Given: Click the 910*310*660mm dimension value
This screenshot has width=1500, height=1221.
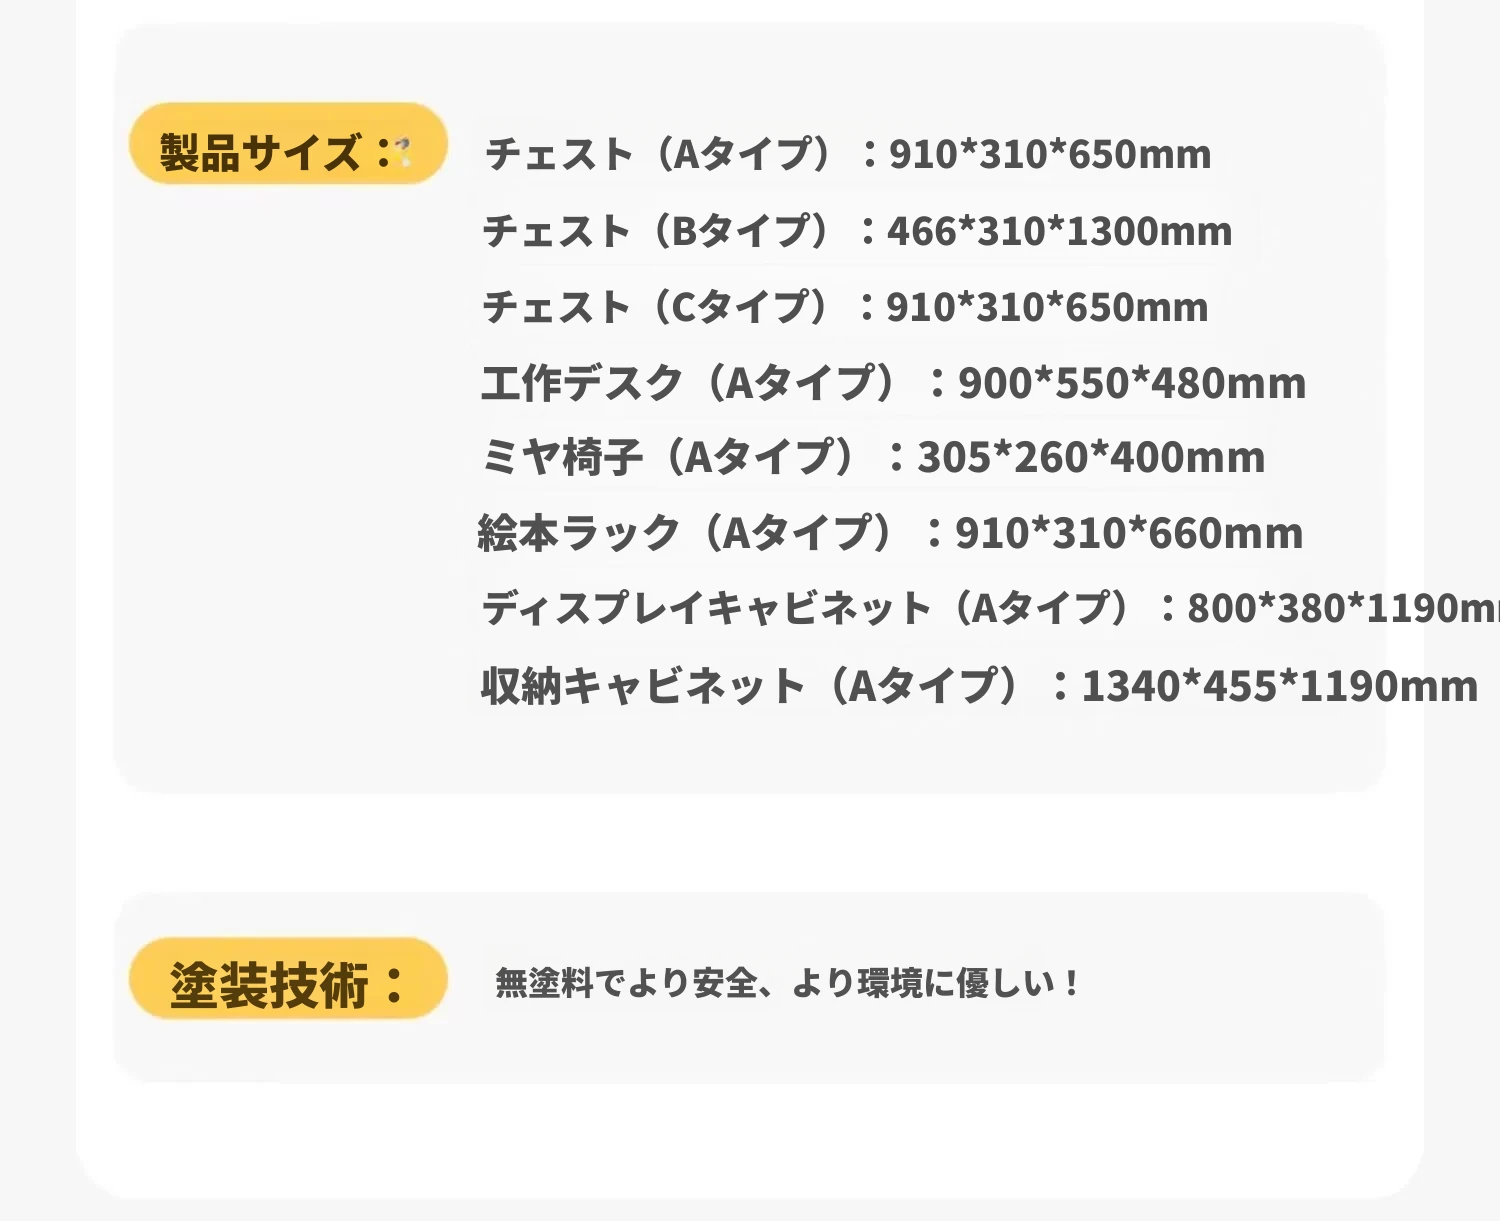Looking at the screenshot, I should click(1129, 534).
